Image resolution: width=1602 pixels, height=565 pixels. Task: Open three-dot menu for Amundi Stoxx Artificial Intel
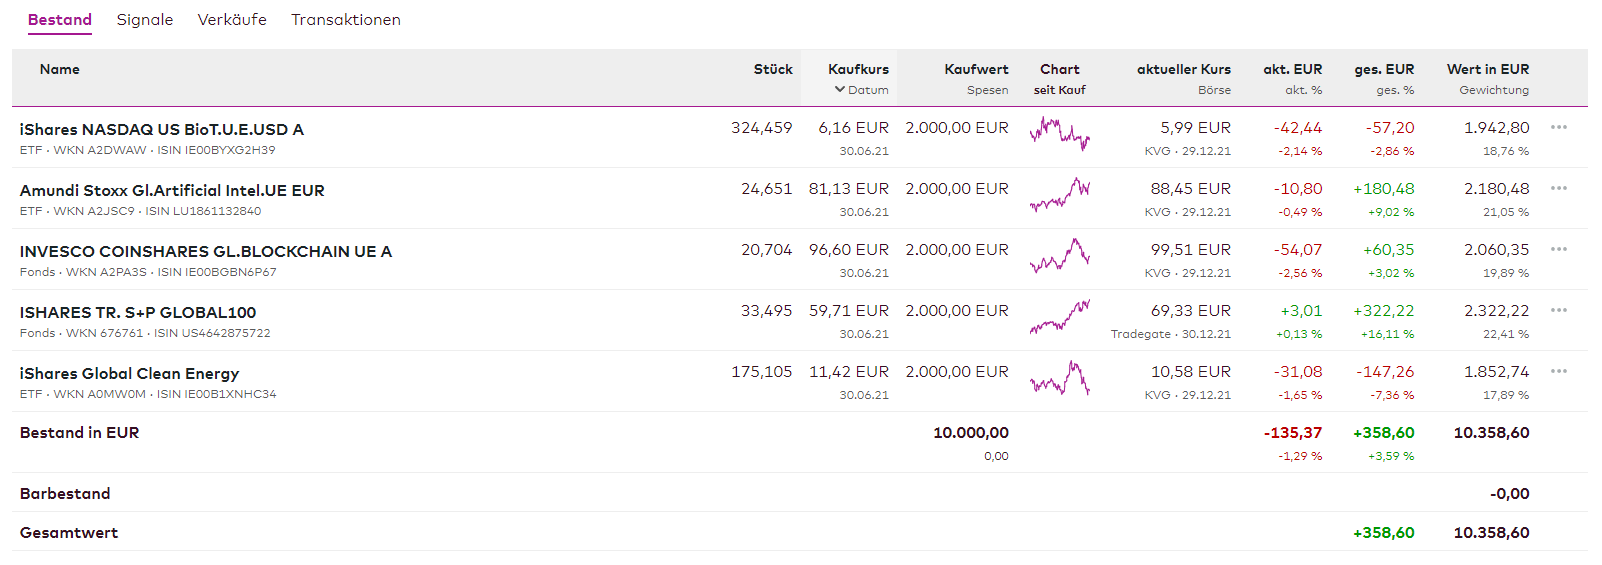1558,189
